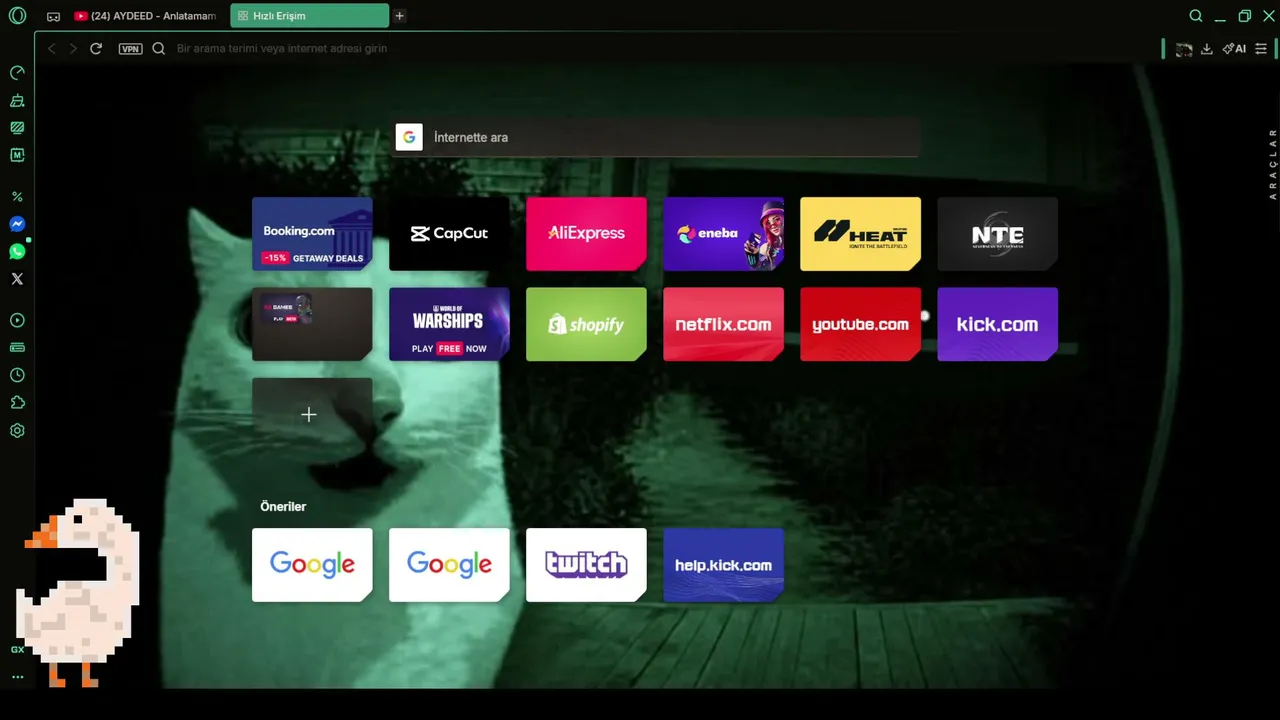Click the Öneriler section heading

[283, 506]
